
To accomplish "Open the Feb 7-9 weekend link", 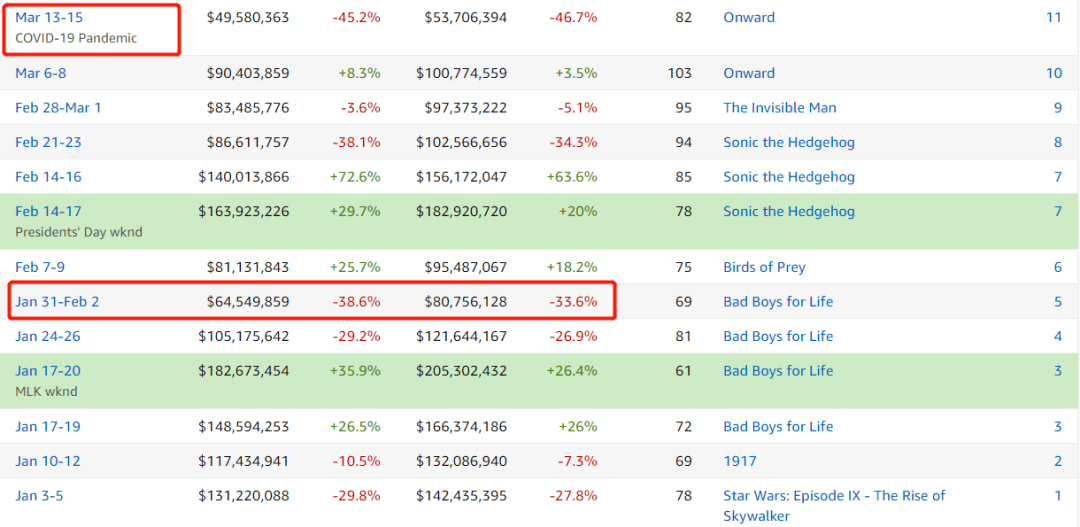I will coord(40,267).
